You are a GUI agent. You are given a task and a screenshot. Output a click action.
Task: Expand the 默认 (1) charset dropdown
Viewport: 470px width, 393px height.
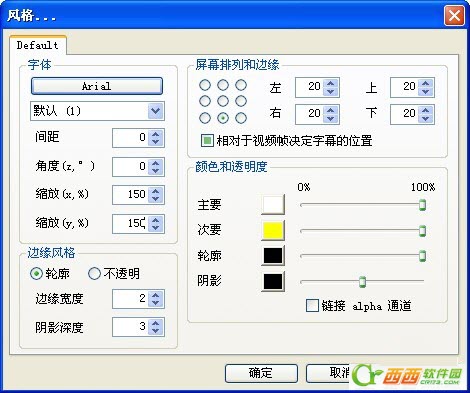click(156, 111)
